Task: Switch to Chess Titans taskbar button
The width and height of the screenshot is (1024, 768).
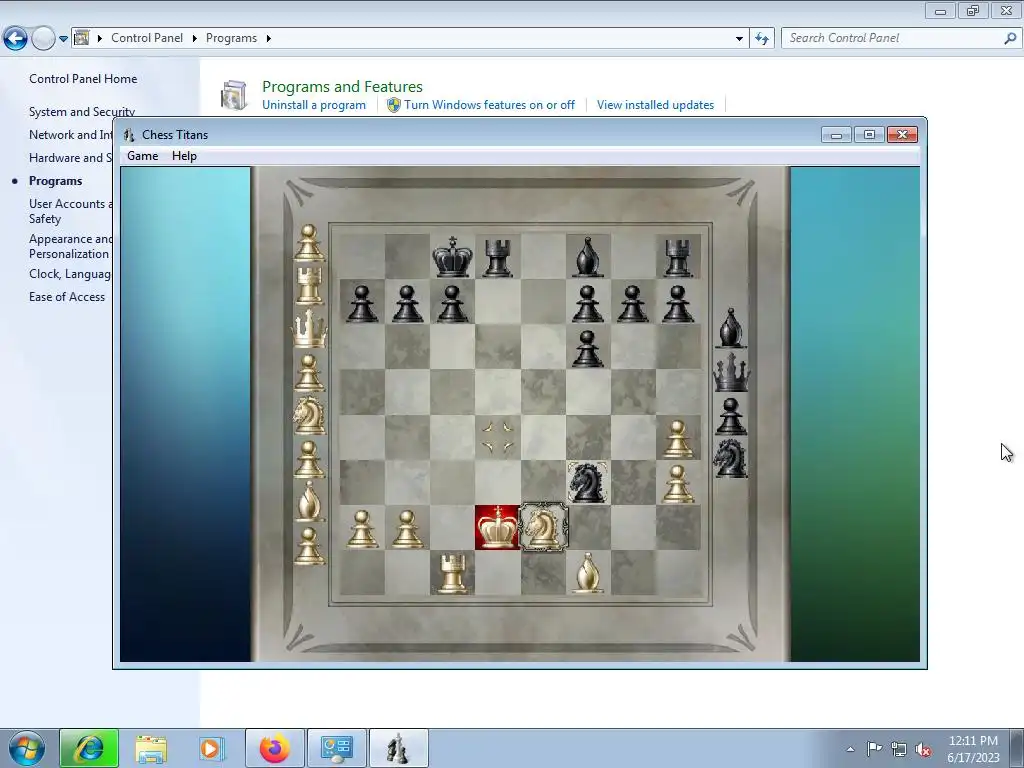Action: coord(399,748)
